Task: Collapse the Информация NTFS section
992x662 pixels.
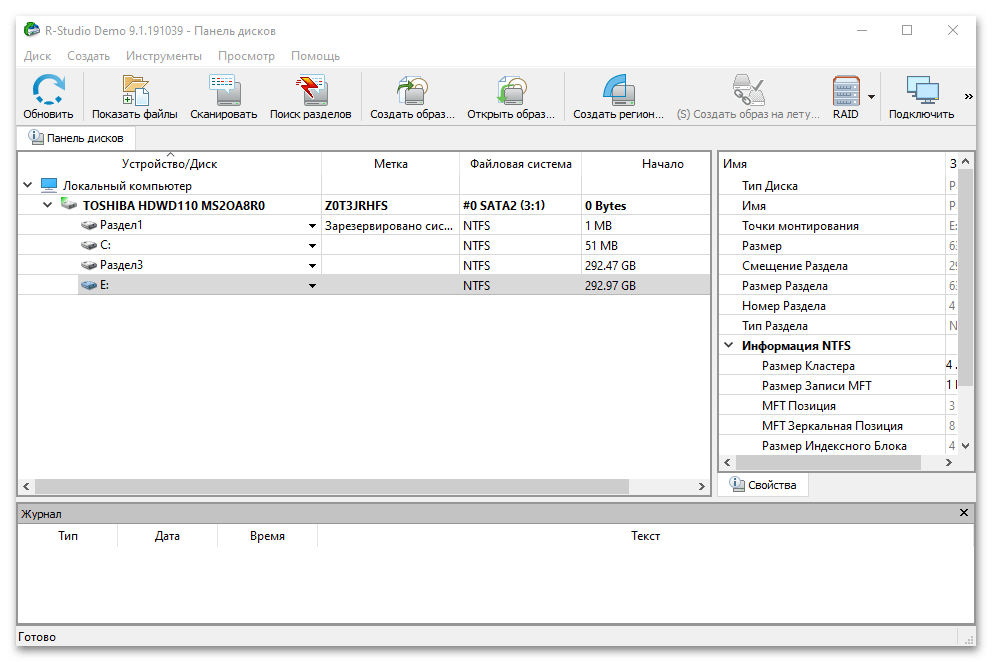Action: (728, 346)
